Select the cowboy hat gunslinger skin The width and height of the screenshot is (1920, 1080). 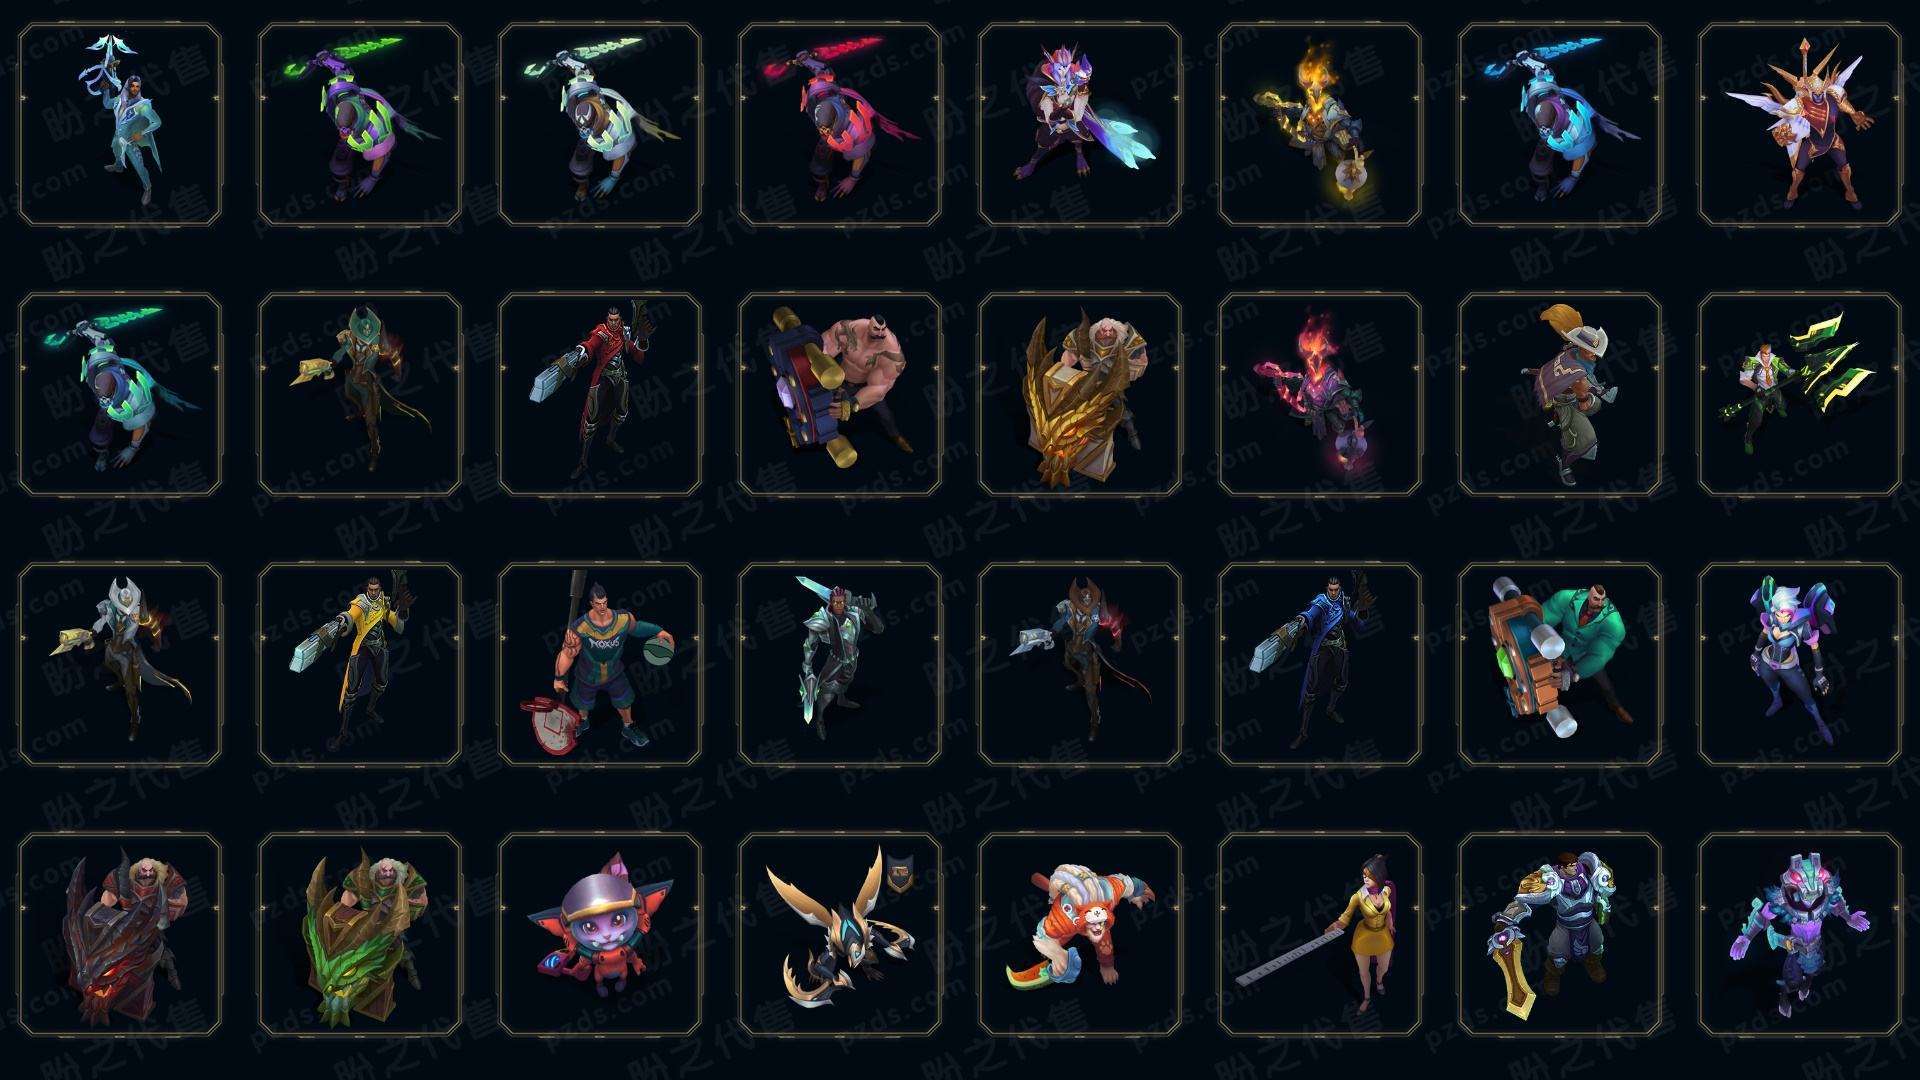(1559, 395)
